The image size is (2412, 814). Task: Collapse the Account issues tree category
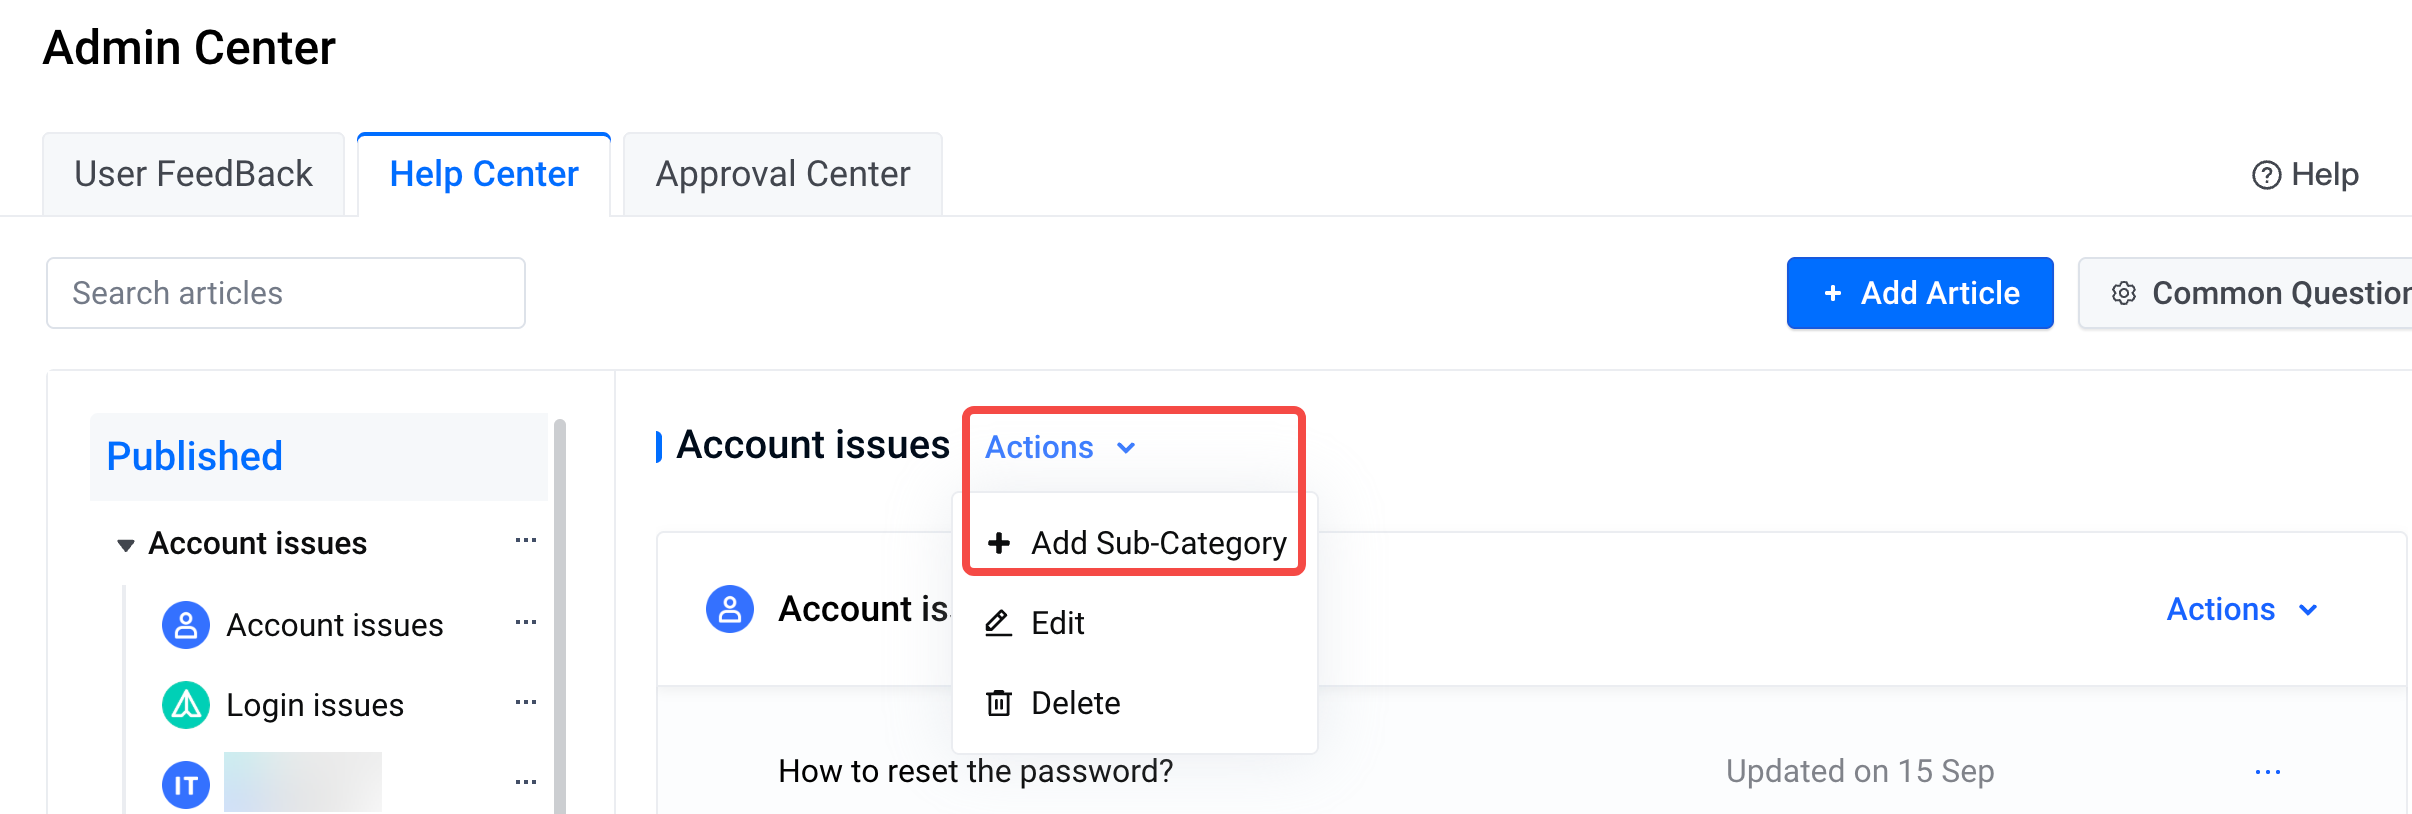point(126,545)
